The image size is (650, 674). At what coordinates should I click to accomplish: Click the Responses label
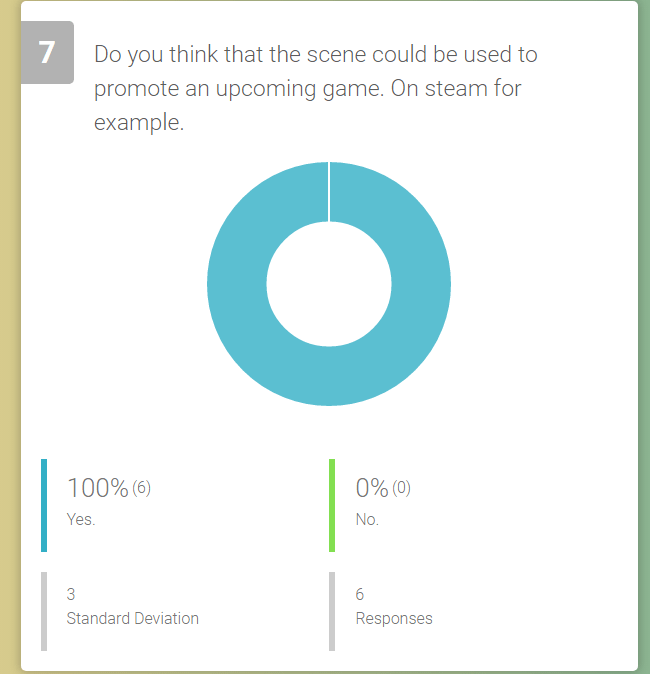[394, 618]
